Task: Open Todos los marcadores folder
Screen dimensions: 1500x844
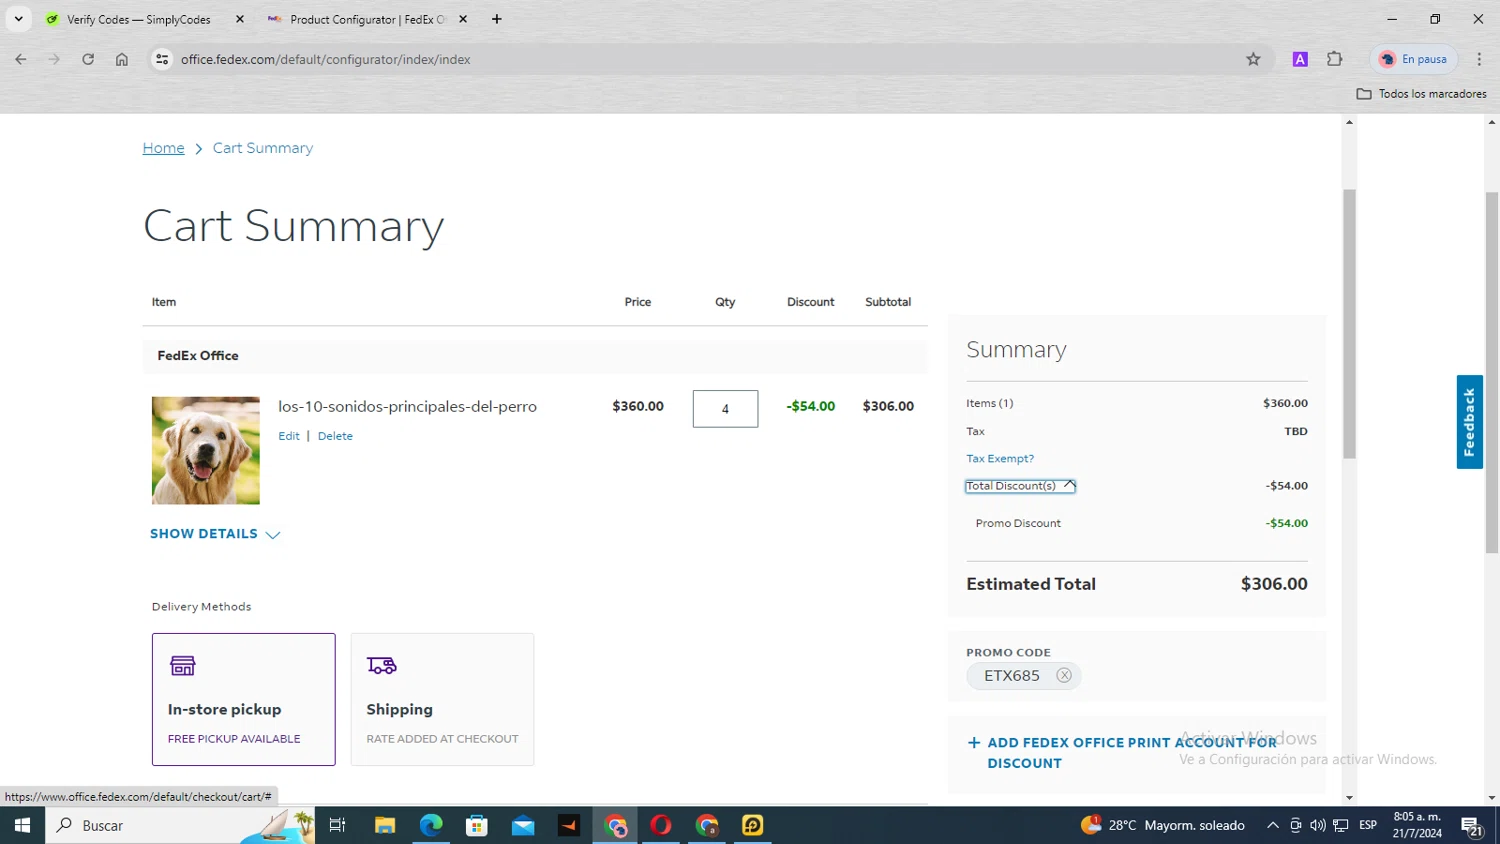Action: [x=1421, y=94]
